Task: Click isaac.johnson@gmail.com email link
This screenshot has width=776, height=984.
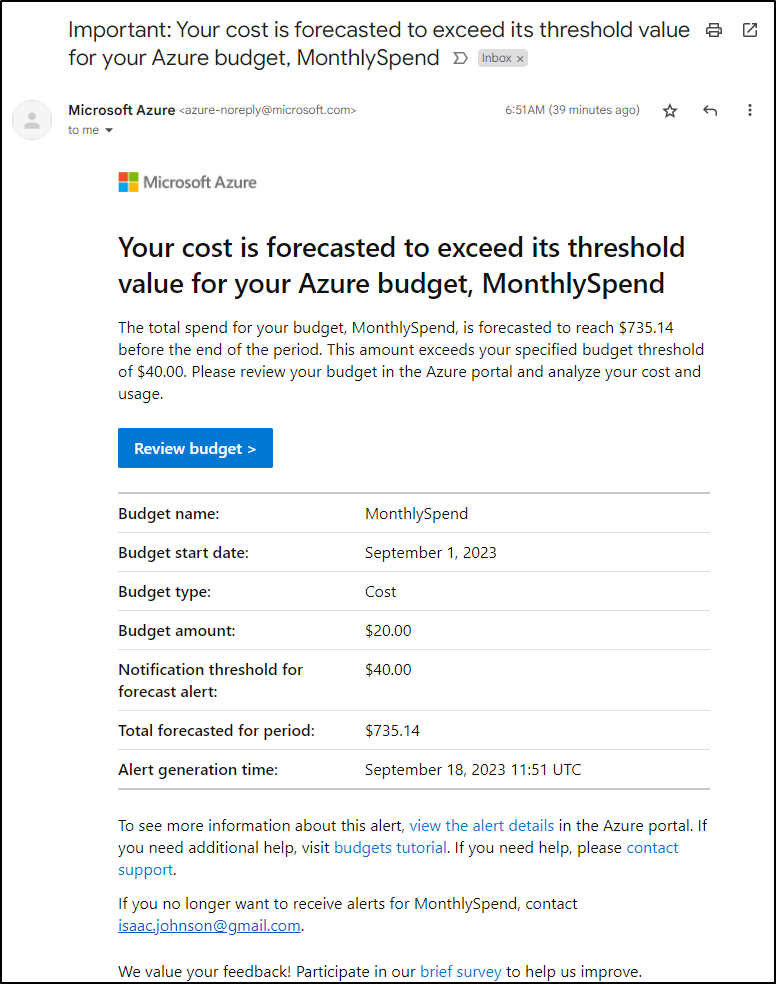Action: 209,926
